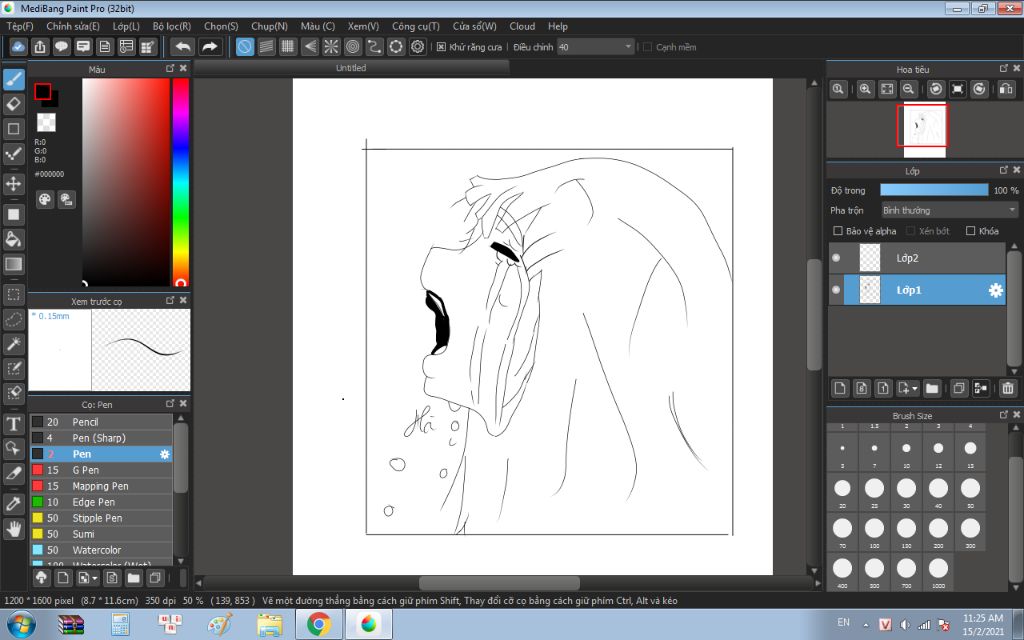Click the foreground black color swatch

point(43,91)
